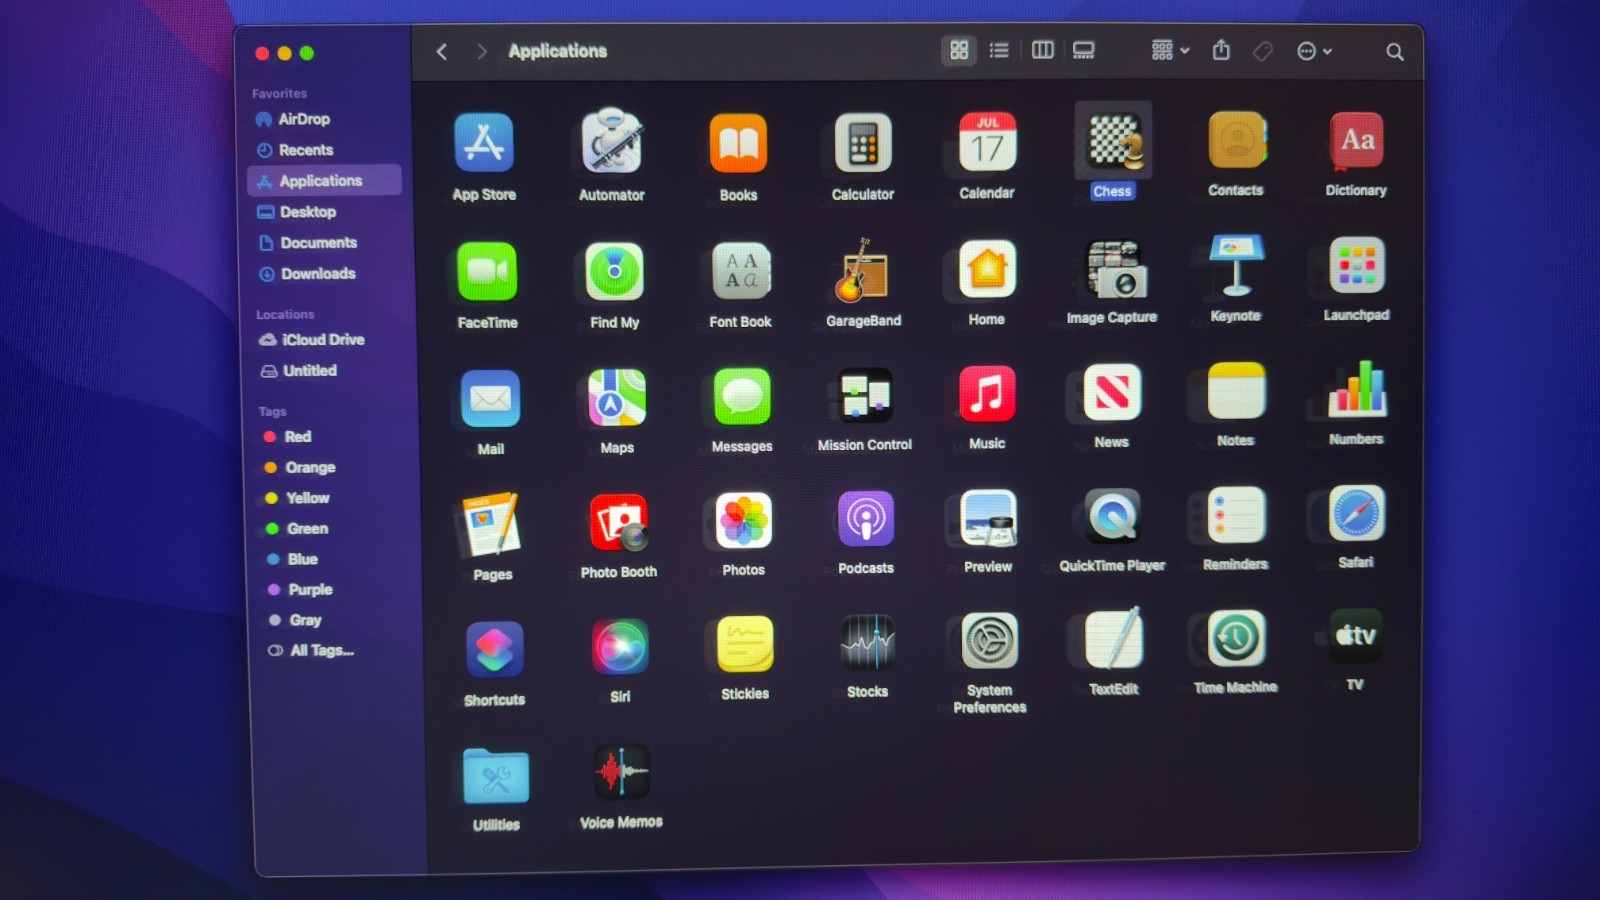Click the Podcasts app icon
This screenshot has width=1600, height=900.
point(866,518)
